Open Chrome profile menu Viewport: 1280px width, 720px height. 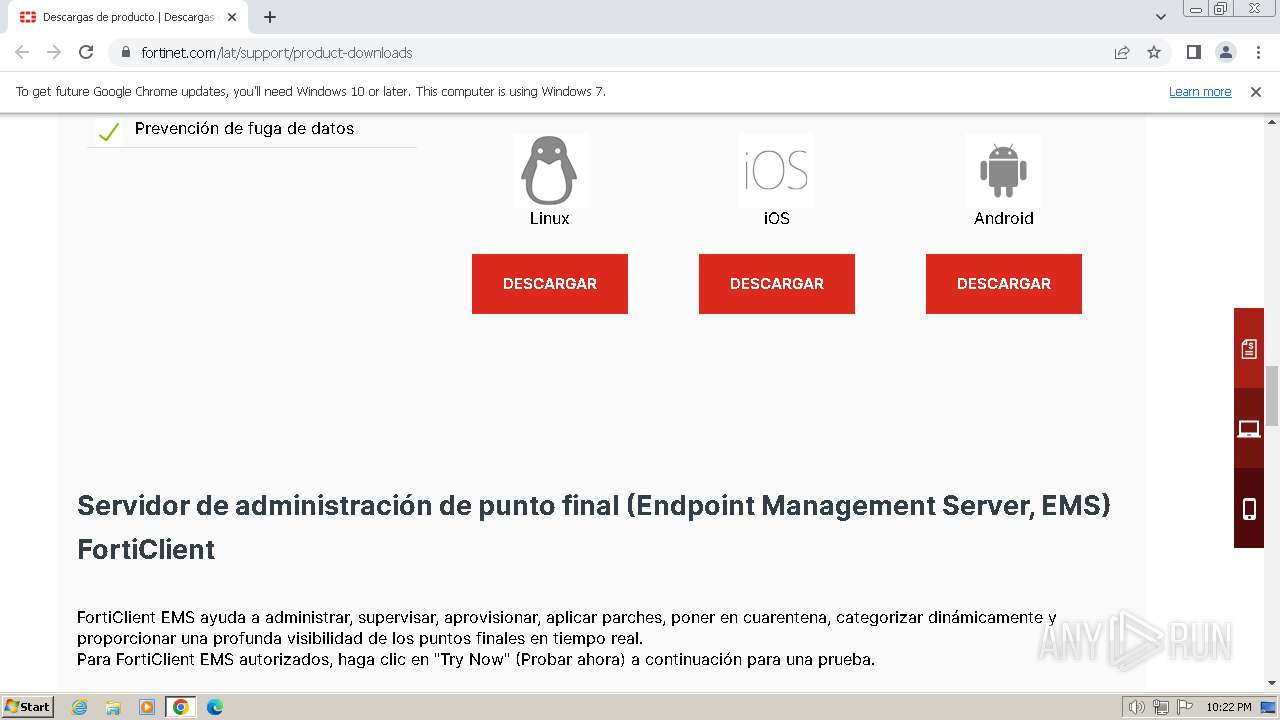pos(1225,52)
